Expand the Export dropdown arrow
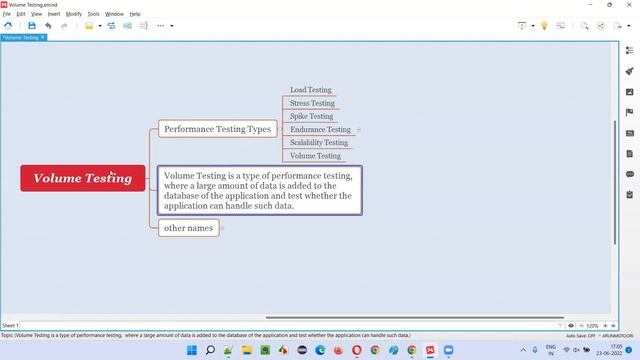 [x=629, y=26]
